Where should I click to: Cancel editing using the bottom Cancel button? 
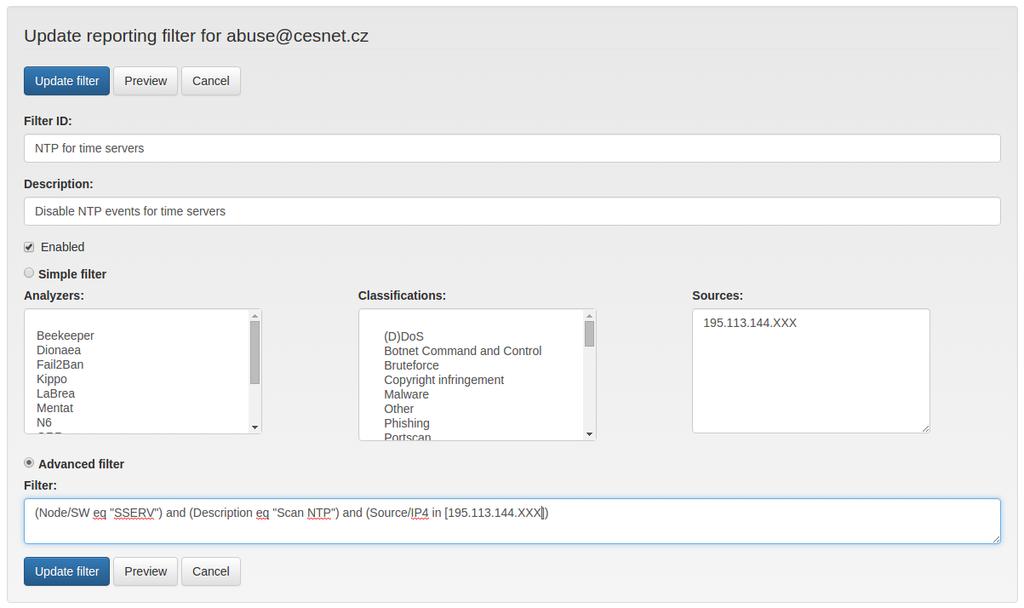[x=210, y=571]
